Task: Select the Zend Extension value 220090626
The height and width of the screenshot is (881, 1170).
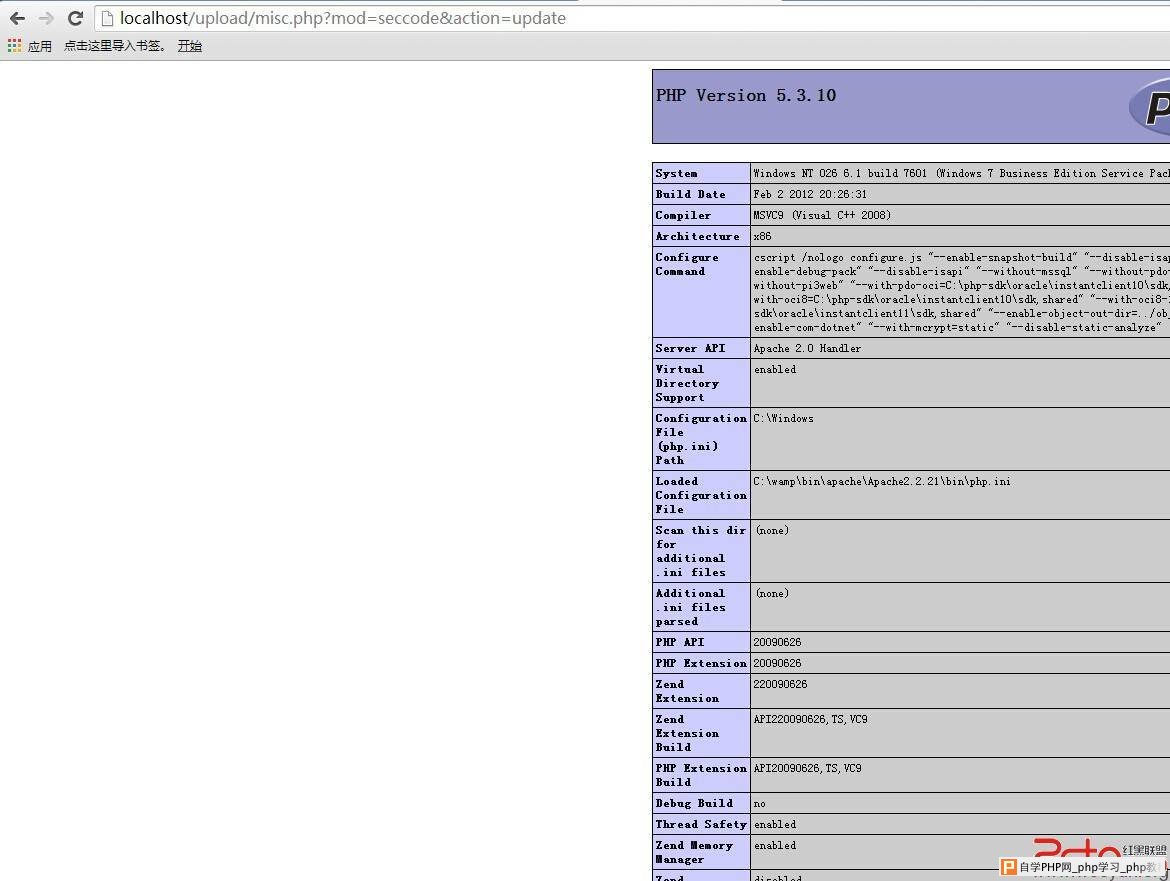Action: pyautogui.click(x=780, y=684)
